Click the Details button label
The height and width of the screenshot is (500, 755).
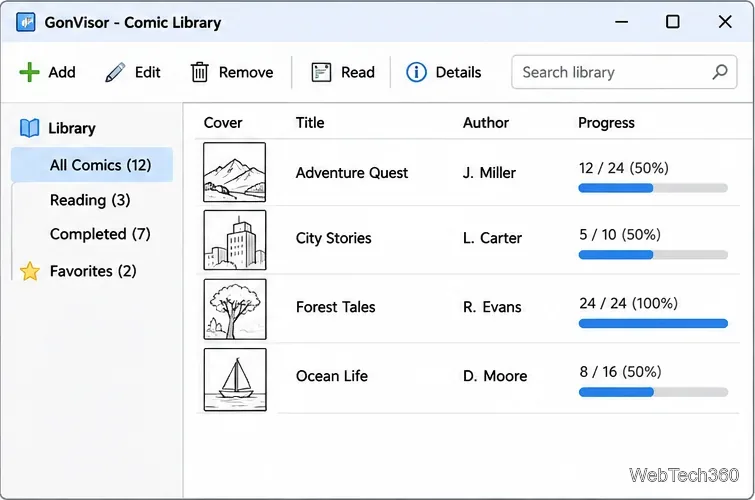(458, 72)
